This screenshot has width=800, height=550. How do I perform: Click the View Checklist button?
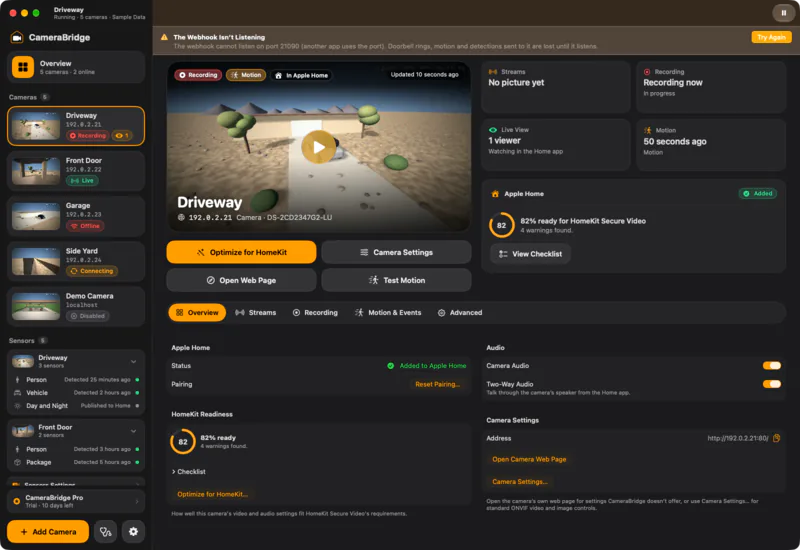[x=530, y=254]
